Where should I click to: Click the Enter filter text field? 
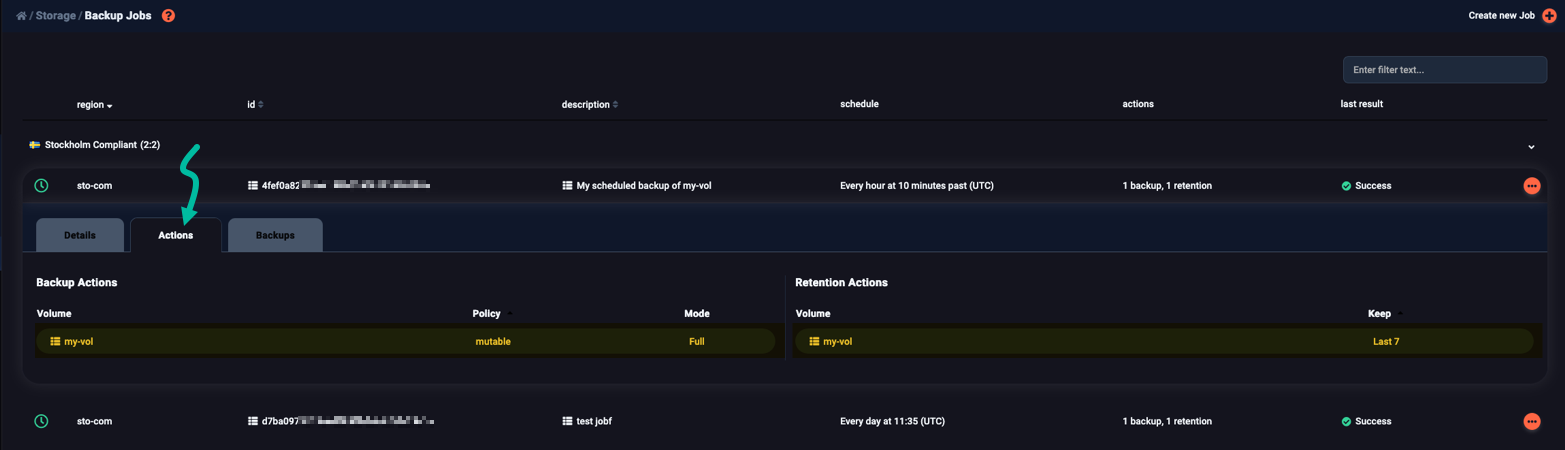[x=1445, y=70]
